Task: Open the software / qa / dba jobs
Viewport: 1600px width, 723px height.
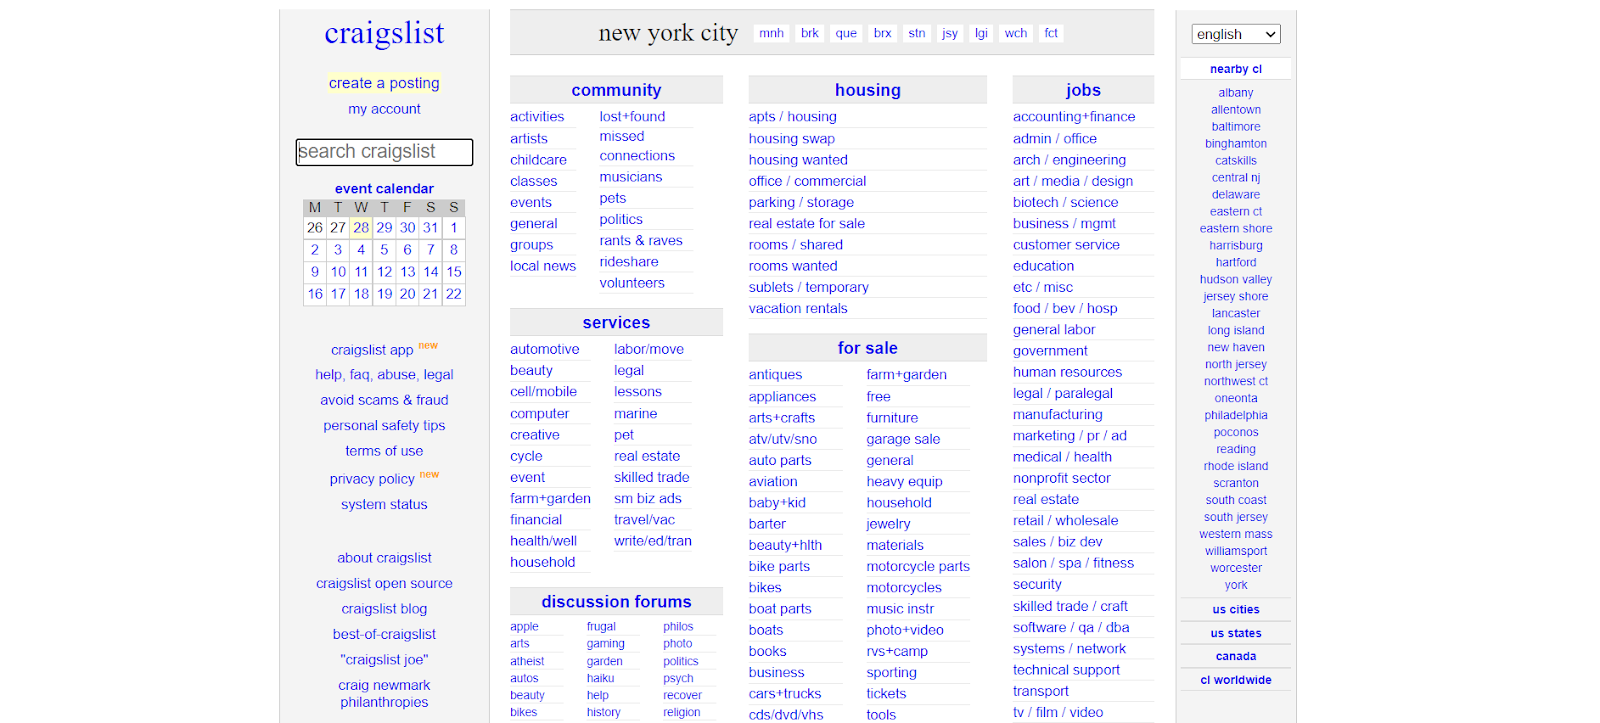Action: pyautogui.click(x=1070, y=628)
